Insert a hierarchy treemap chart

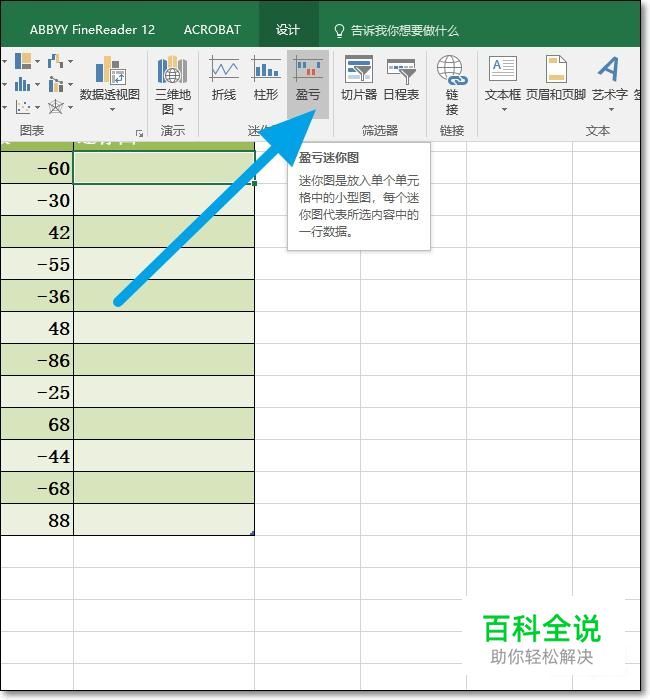(x=23, y=61)
